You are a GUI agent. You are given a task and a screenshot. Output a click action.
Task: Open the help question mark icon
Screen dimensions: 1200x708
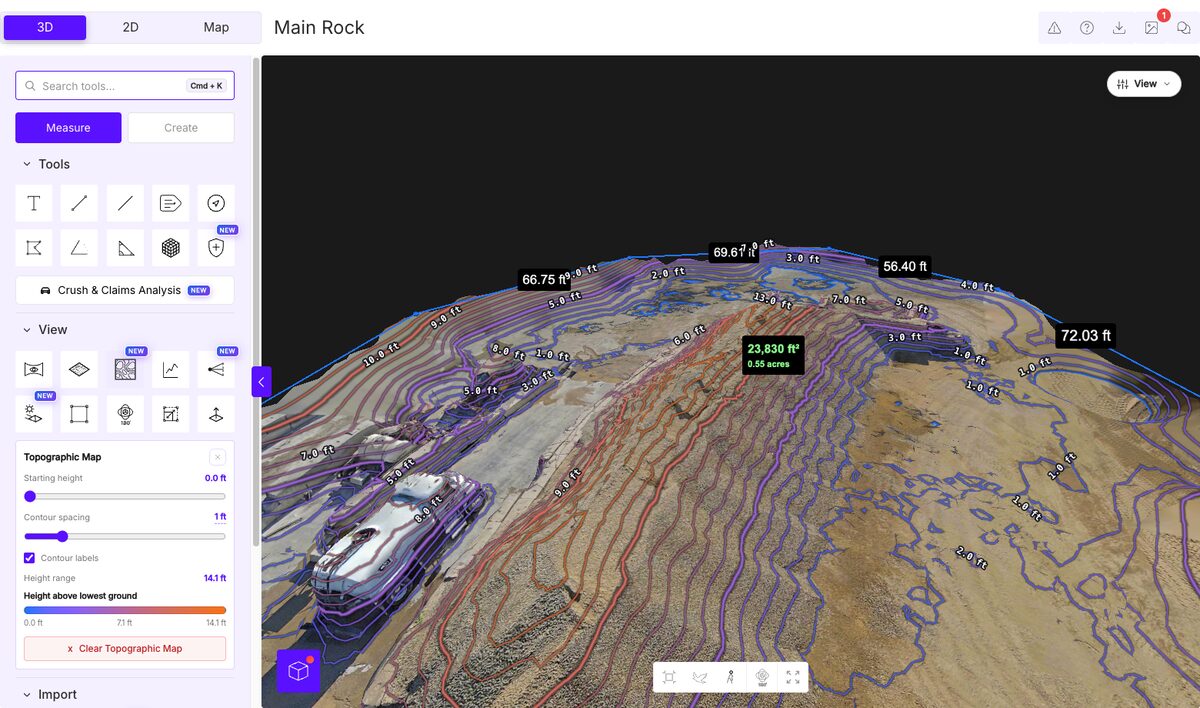pos(1086,28)
